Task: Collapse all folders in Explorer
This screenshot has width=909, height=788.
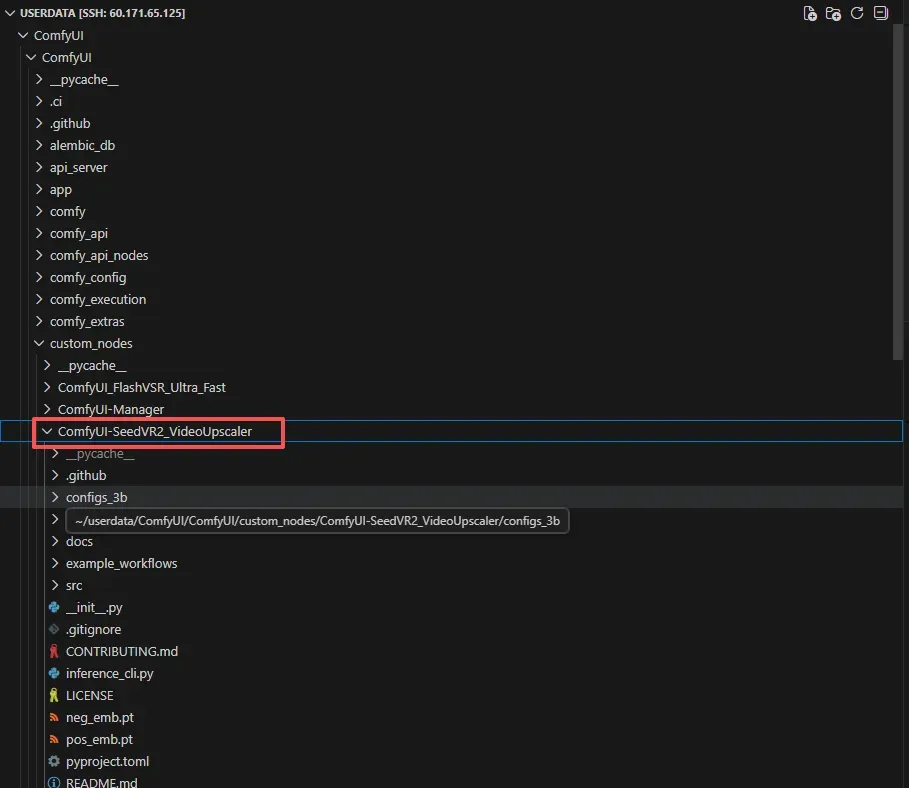Action: pyautogui.click(x=880, y=13)
